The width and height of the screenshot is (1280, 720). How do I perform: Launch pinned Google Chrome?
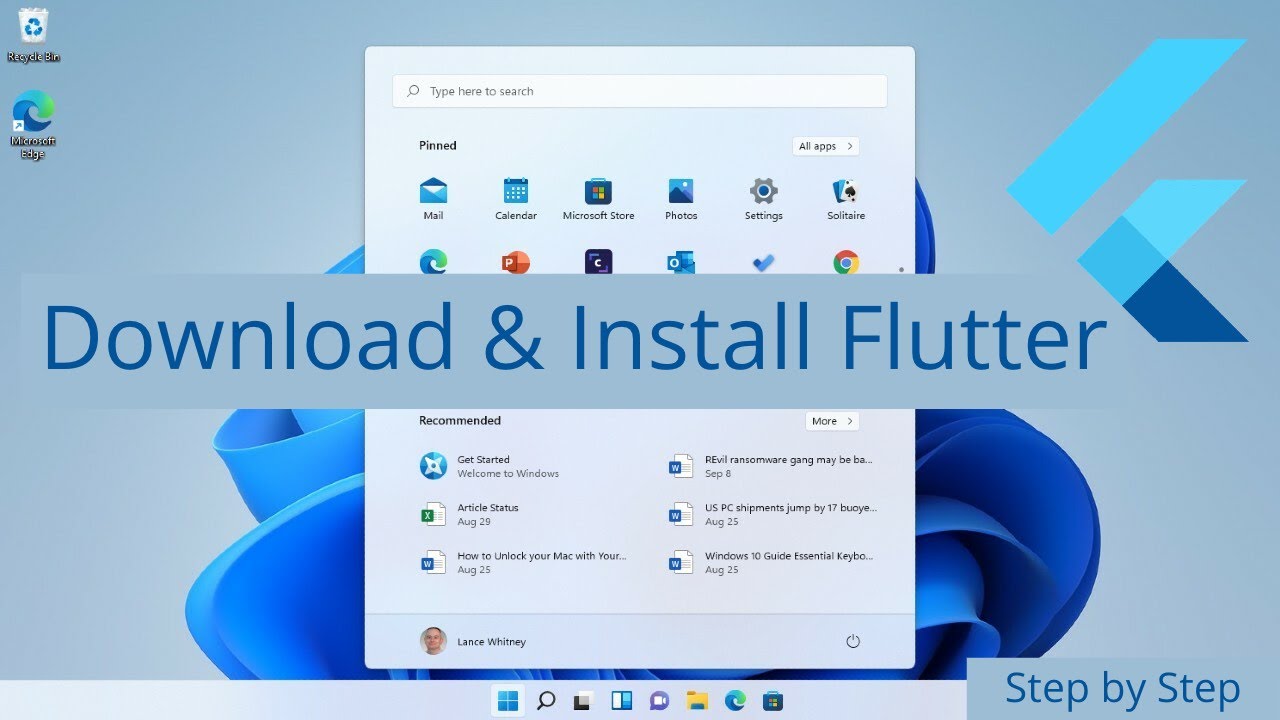click(846, 262)
